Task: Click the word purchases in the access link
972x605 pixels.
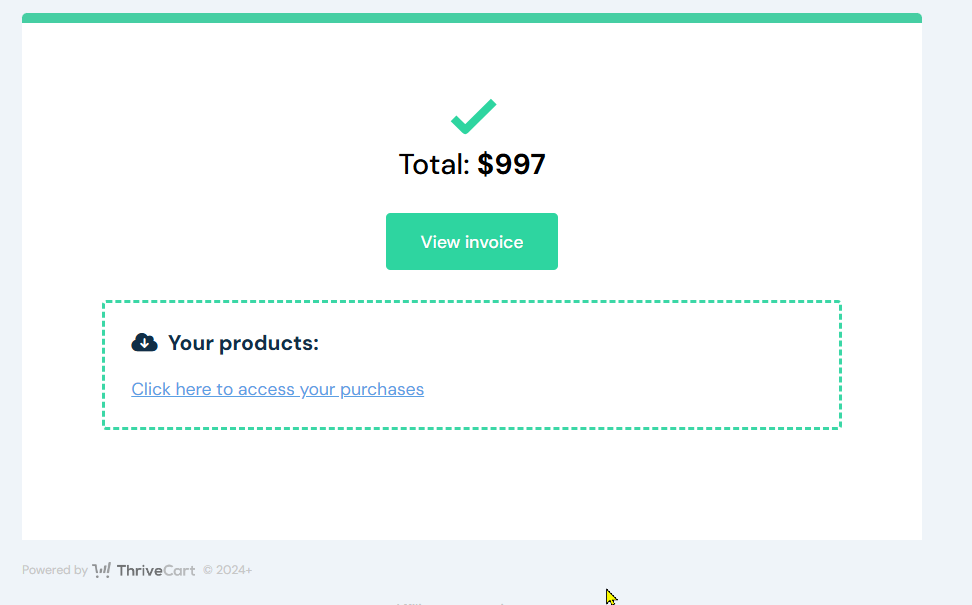Action: [x=382, y=389]
